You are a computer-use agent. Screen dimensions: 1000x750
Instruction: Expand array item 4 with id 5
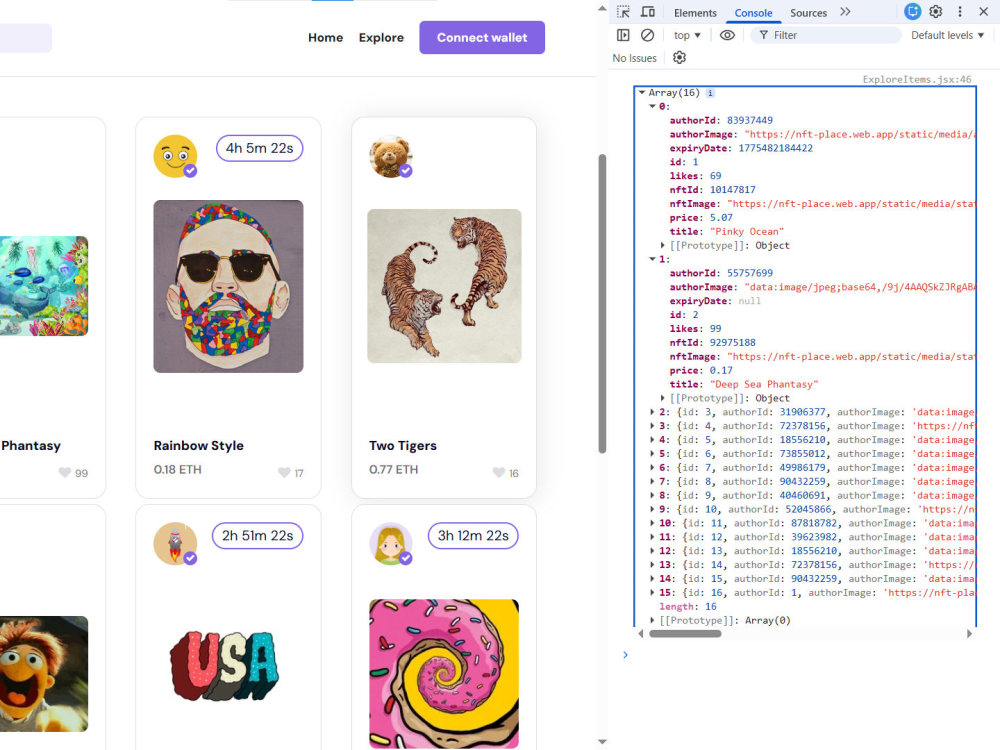pyautogui.click(x=652, y=440)
